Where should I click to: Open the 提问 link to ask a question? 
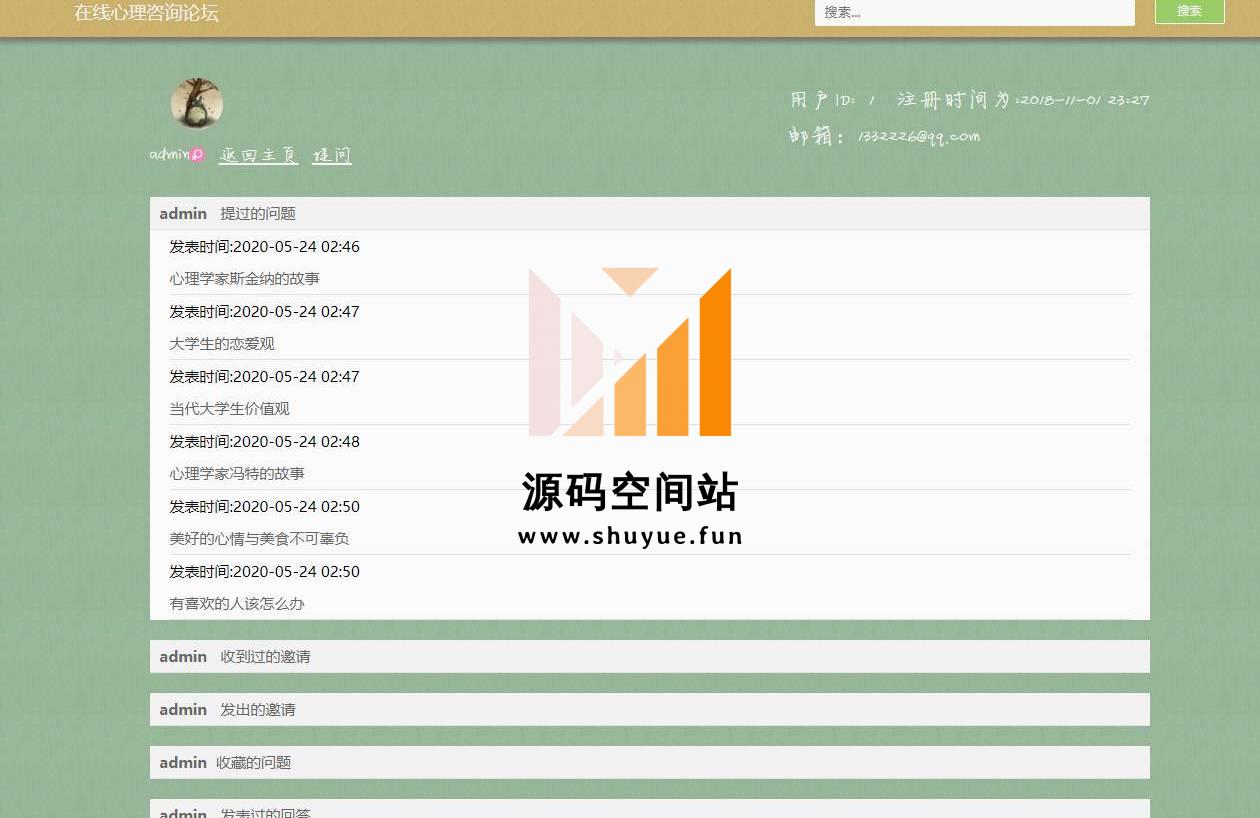[332, 155]
